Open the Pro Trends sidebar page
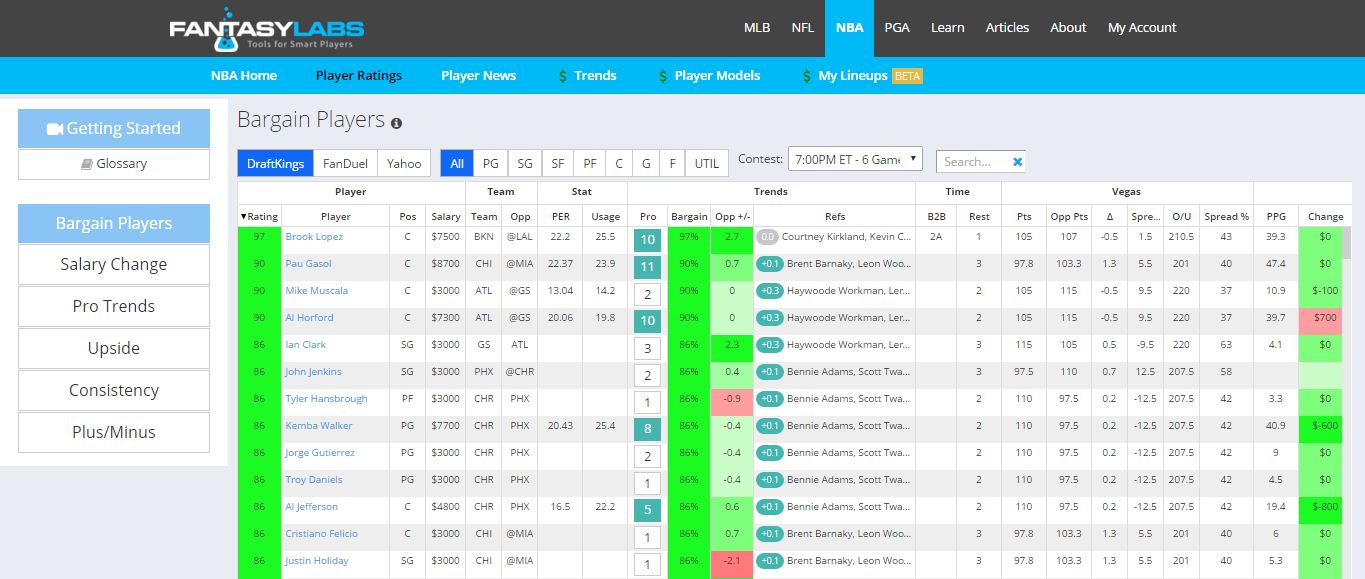The image size is (1365, 579). [114, 306]
